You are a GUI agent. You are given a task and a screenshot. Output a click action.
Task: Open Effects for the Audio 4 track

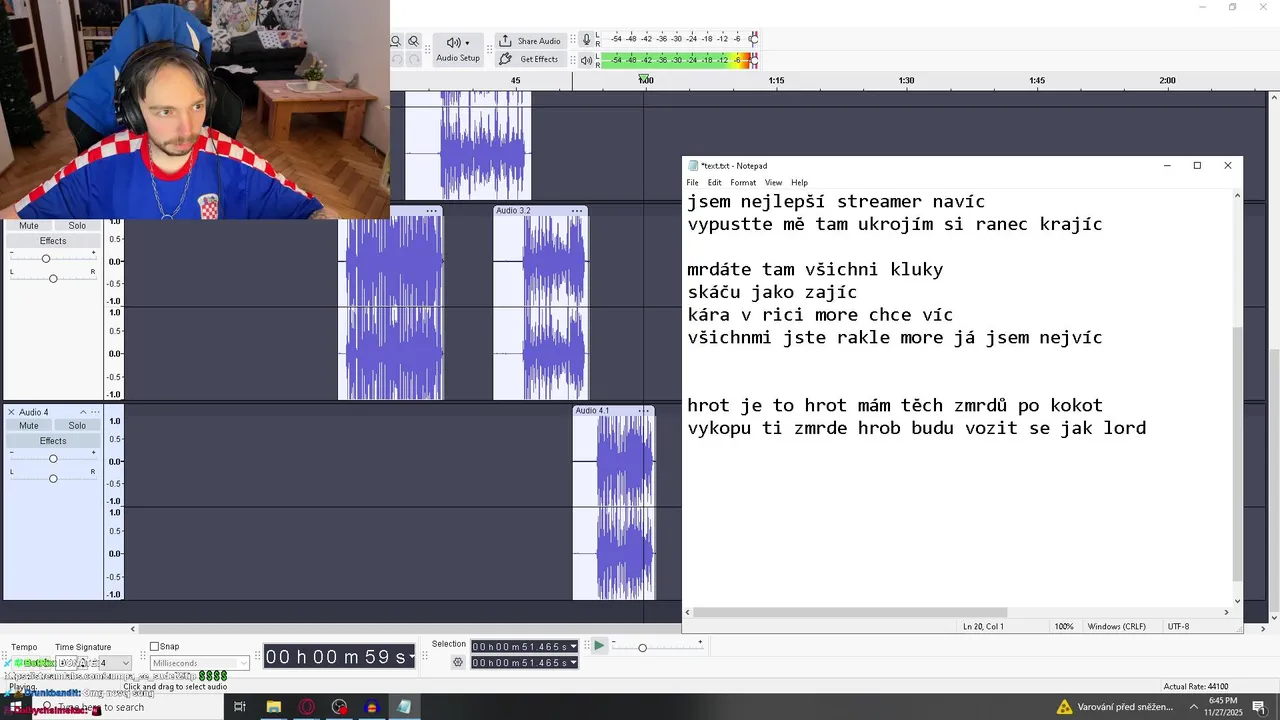click(x=53, y=441)
